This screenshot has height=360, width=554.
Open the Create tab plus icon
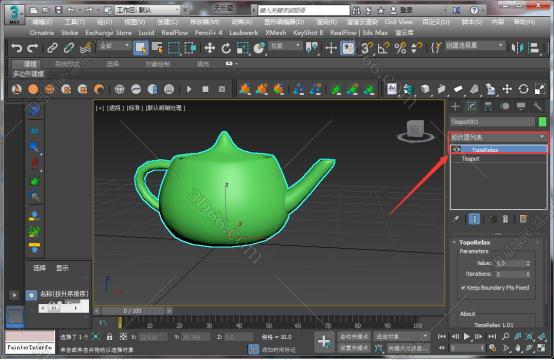[455, 106]
